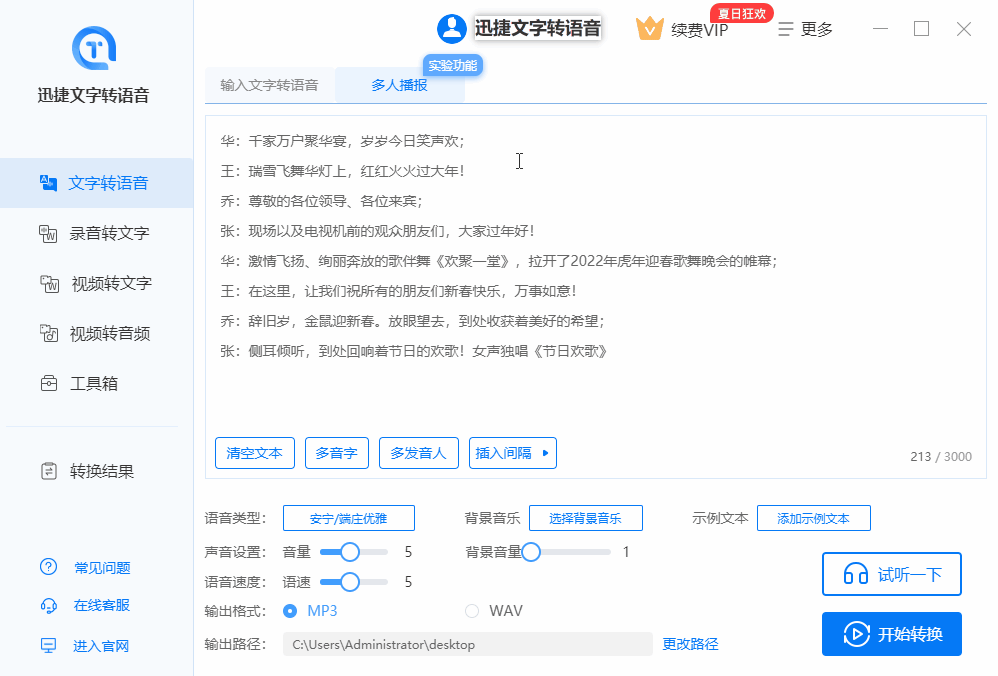Open 视频转音频 in the sidebar
The height and width of the screenshot is (676, 998).
pyautogui.click(x=97, y=334)
